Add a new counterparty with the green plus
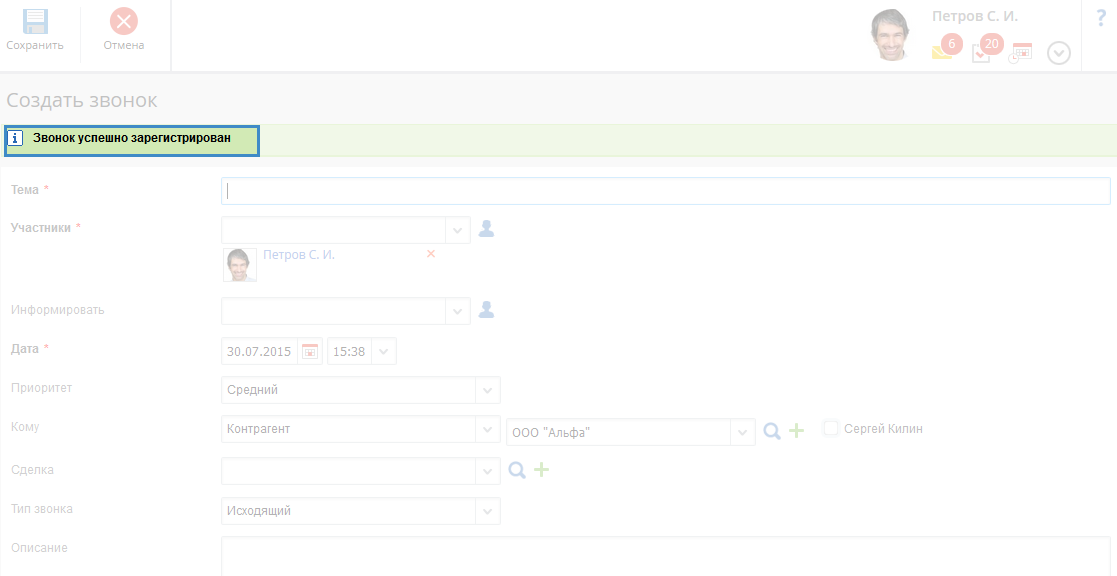The image size is (1117, 576). point(796,430)
